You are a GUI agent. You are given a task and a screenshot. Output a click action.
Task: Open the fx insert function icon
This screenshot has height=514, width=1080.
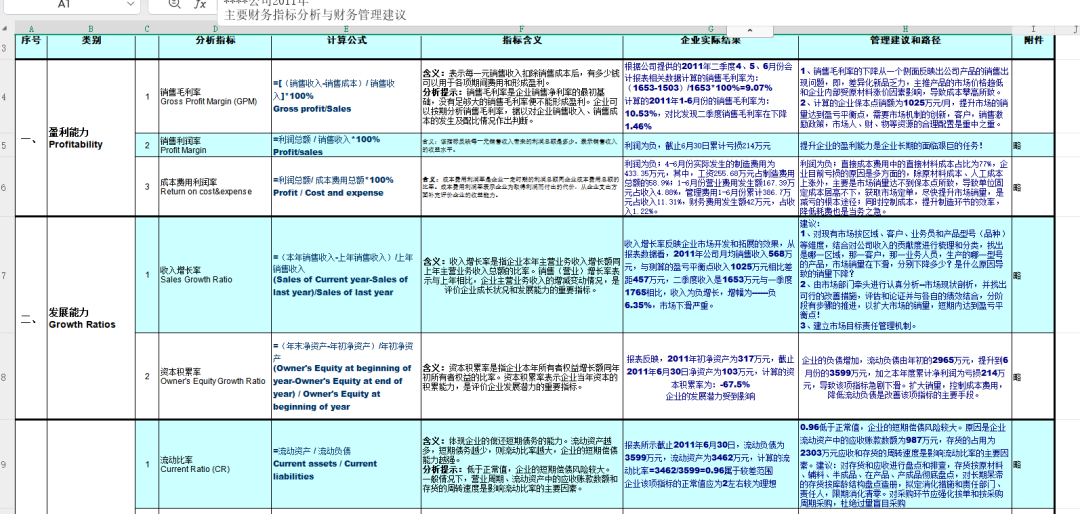pos(200,4)
